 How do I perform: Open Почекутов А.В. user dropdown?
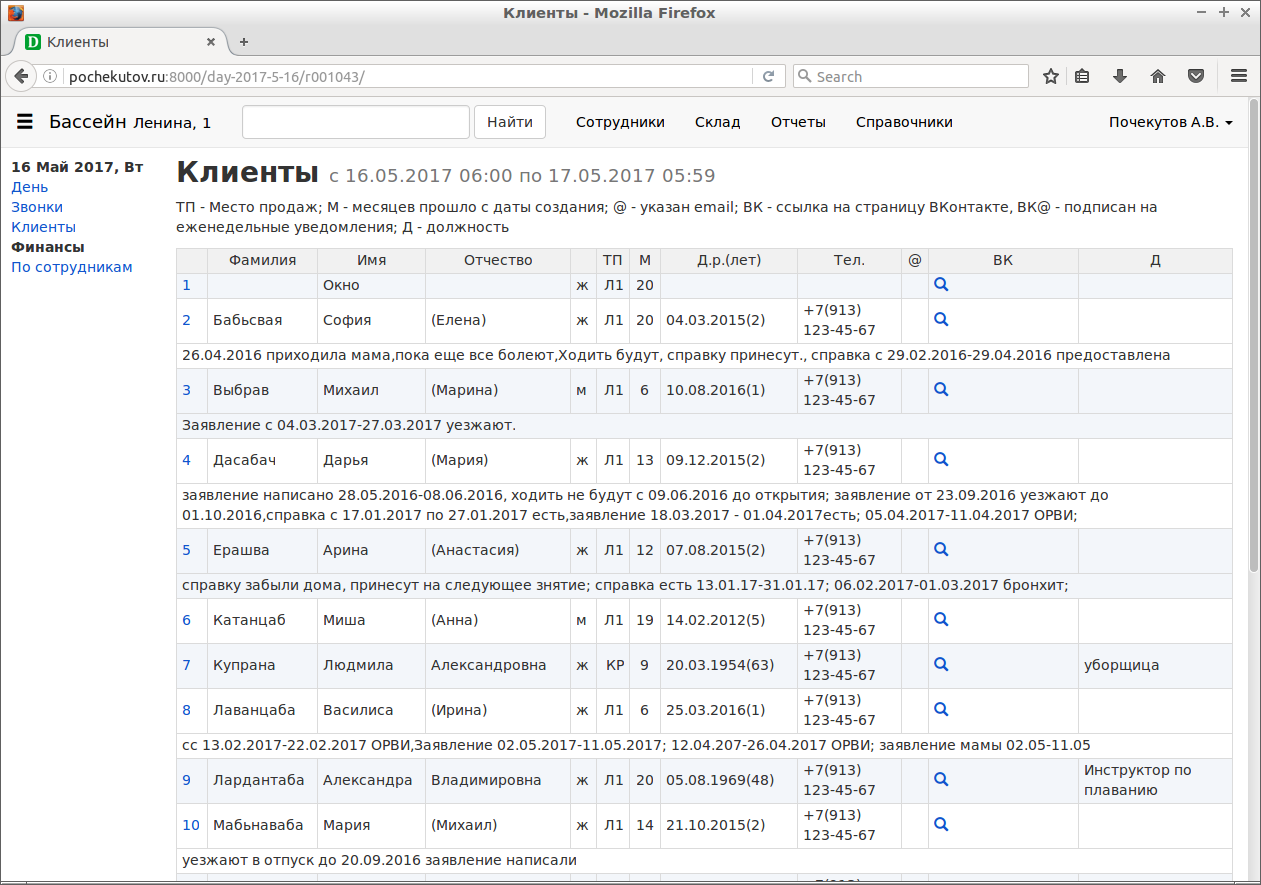pyautogui.click(x=1170, y=122)
